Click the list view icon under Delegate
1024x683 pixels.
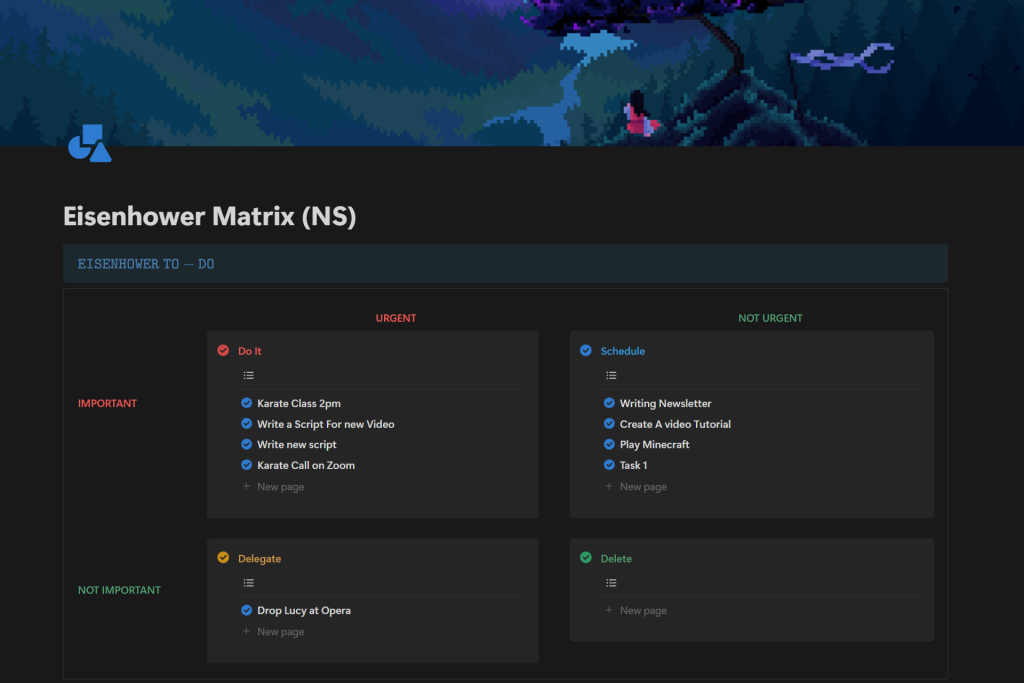(x=249, y=583)
